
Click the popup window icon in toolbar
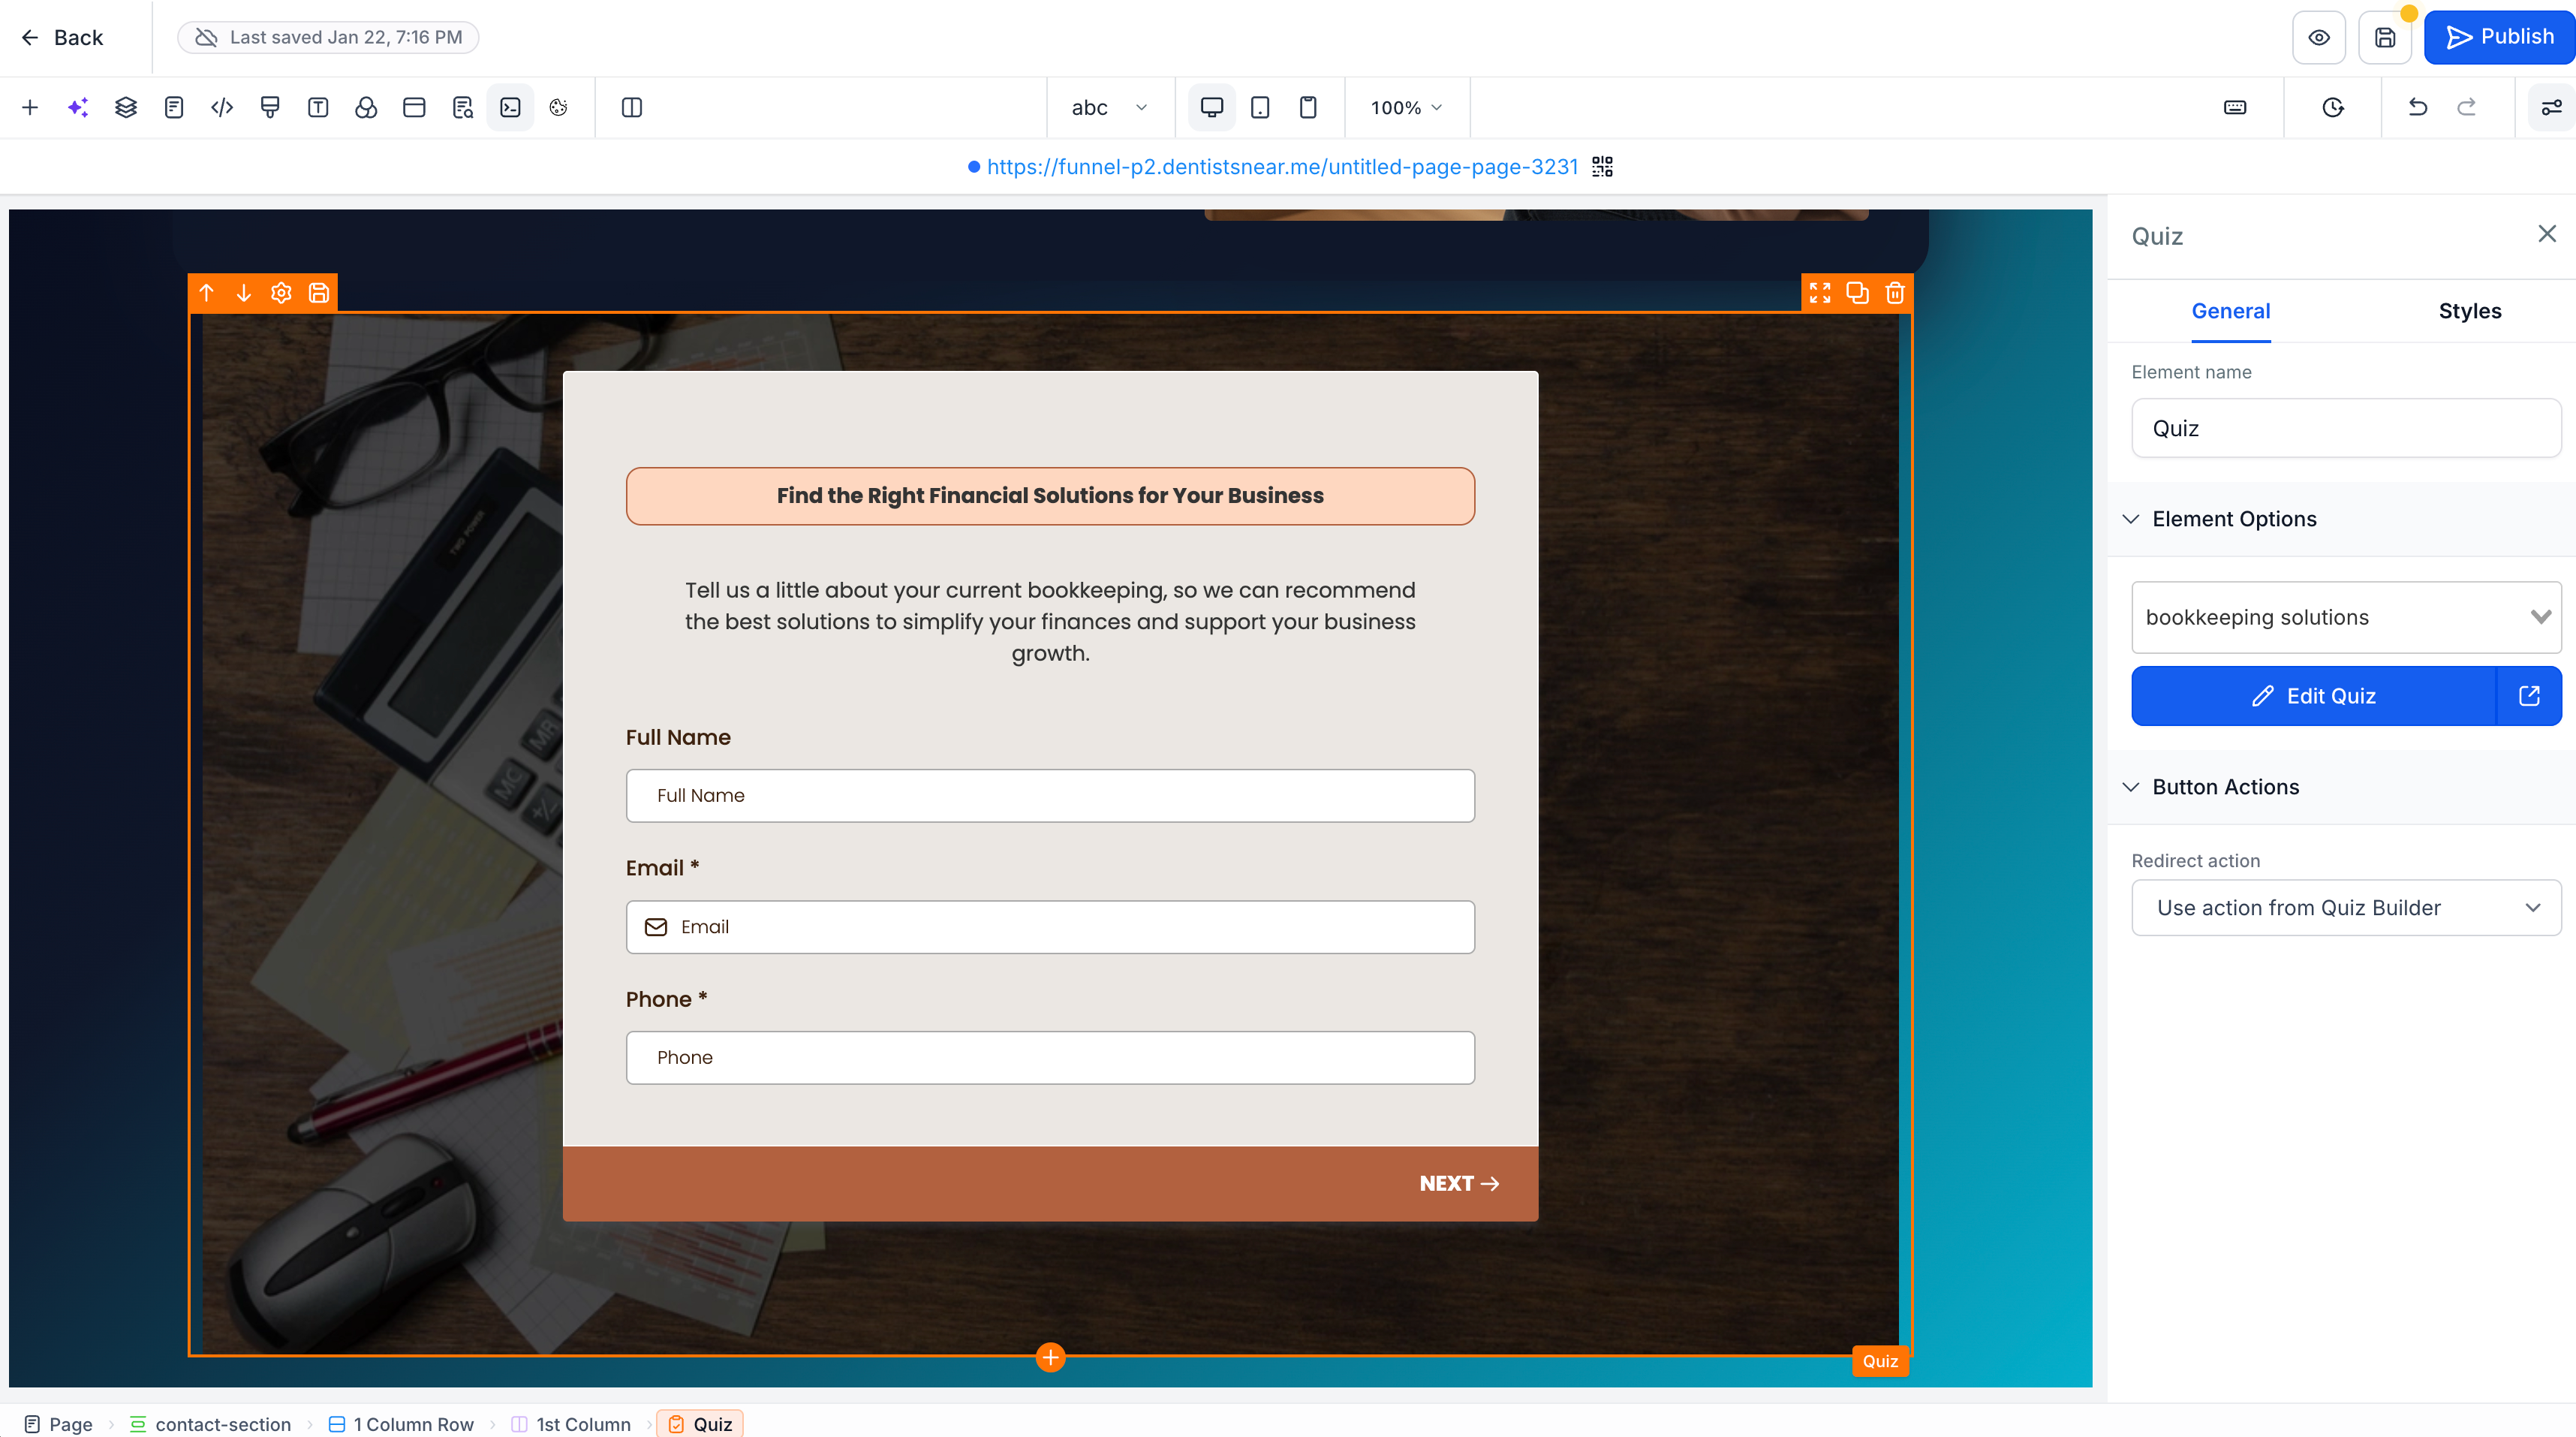pyautogui.click(x=414, y=108)
